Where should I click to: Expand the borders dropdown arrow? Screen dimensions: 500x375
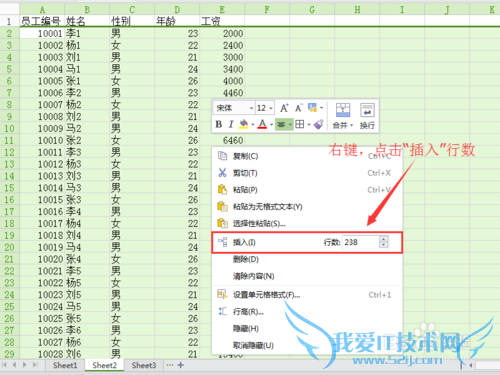[x=309, y=125]
